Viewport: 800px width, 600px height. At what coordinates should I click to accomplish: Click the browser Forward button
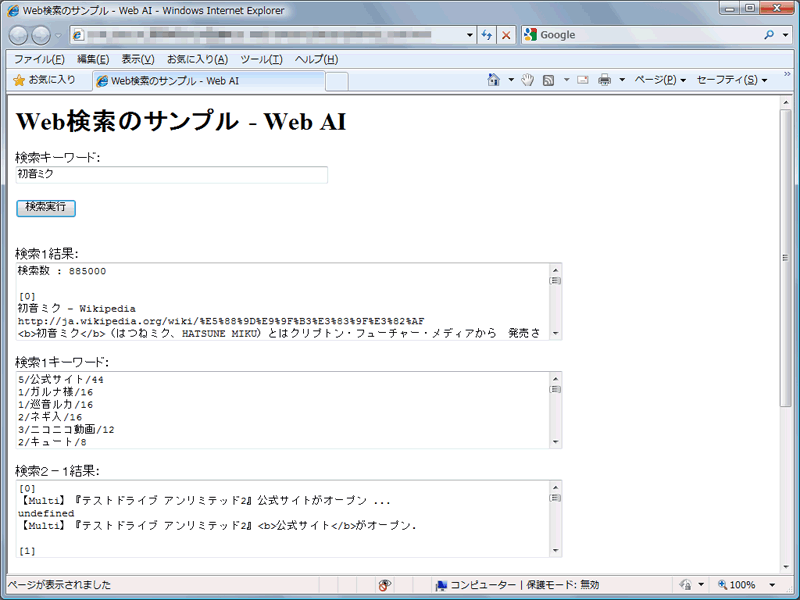pos(41,35)
